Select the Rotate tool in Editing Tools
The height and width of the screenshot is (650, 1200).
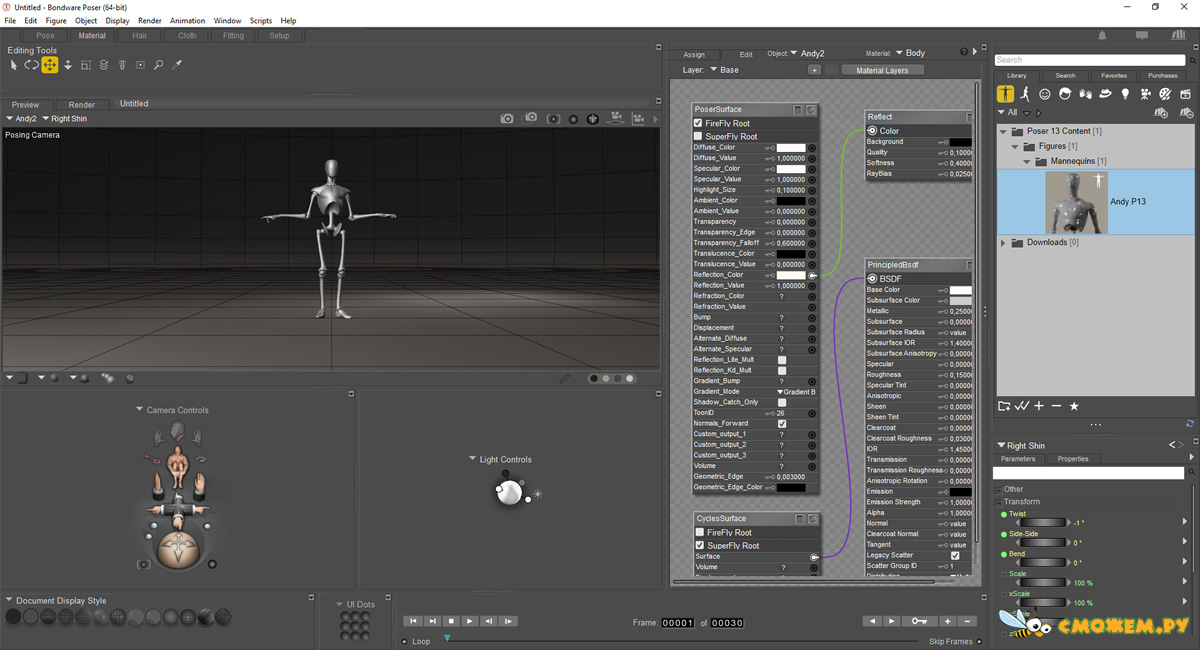tap(32, 65)
